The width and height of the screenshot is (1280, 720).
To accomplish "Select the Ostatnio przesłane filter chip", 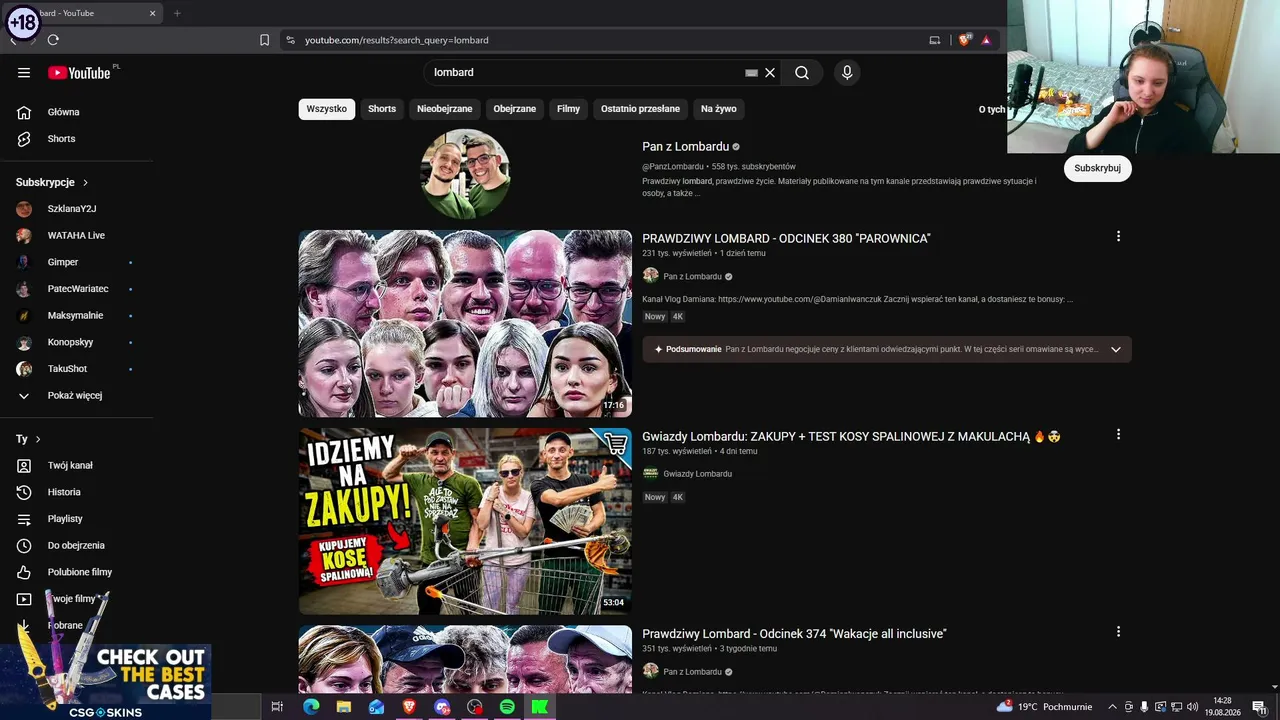I will pyautogui.click(x=640, y=109).
